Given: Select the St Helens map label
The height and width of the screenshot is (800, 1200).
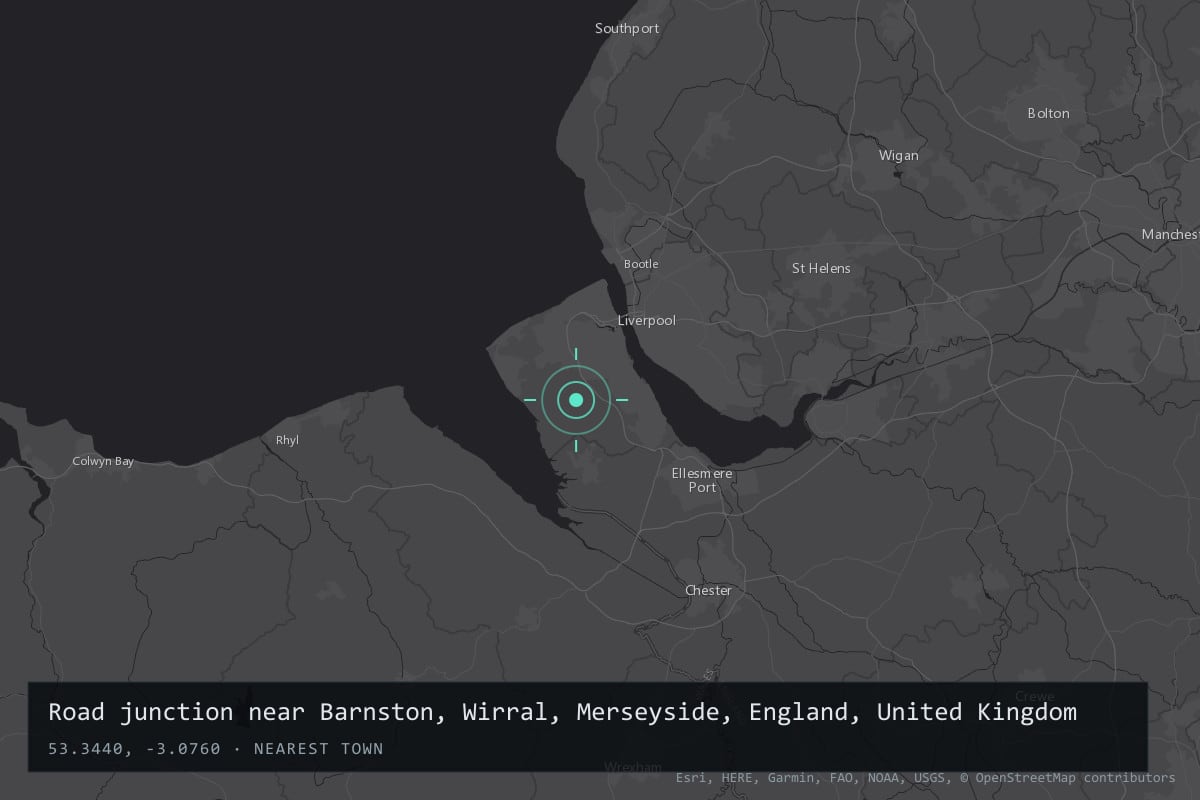Looking at the screenshot, I should coord(821,268).
